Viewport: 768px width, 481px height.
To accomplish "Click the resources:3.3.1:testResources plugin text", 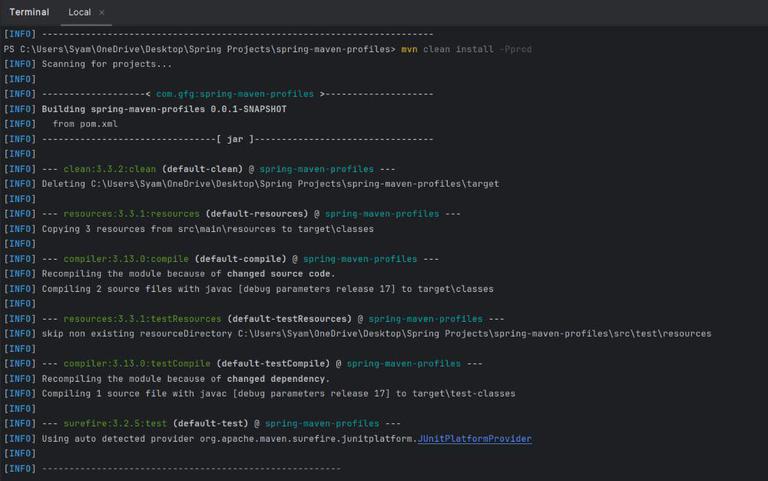I will click(x=143, y=319).
